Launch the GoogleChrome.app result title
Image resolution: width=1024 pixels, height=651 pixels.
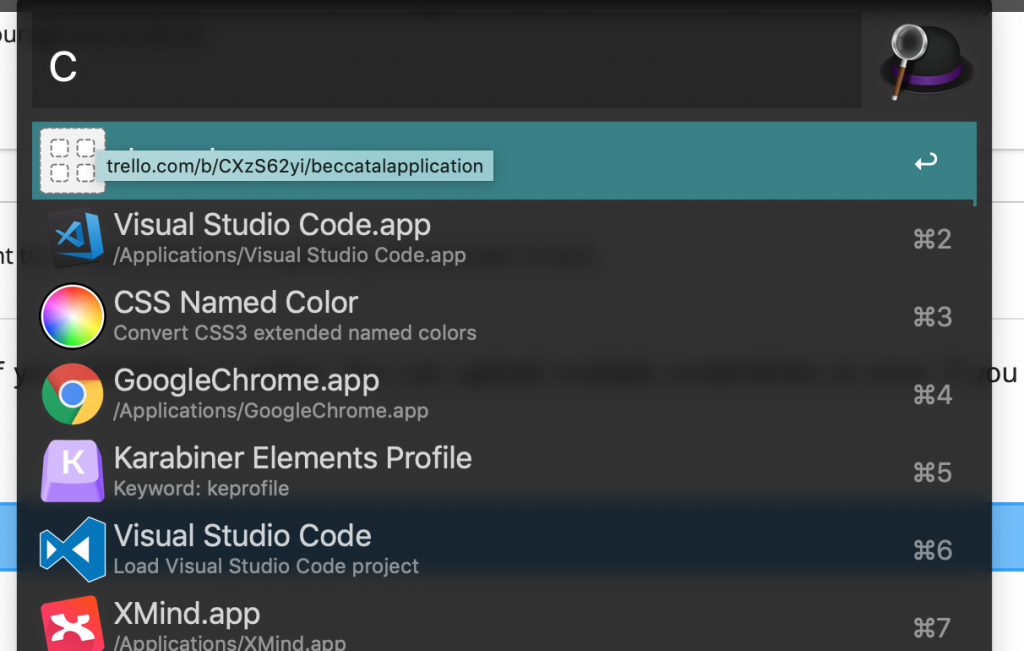point(246,381)
